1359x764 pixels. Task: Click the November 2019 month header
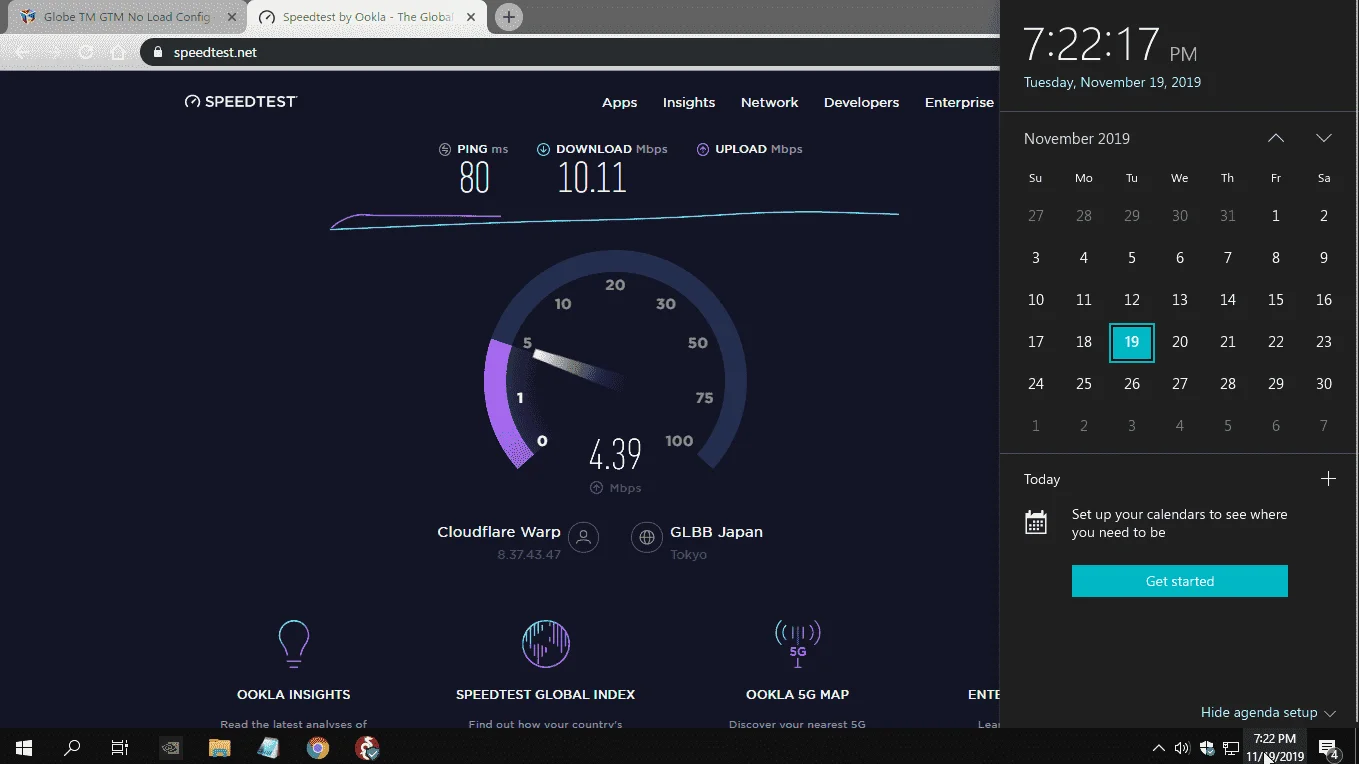tap(1077, 139)
